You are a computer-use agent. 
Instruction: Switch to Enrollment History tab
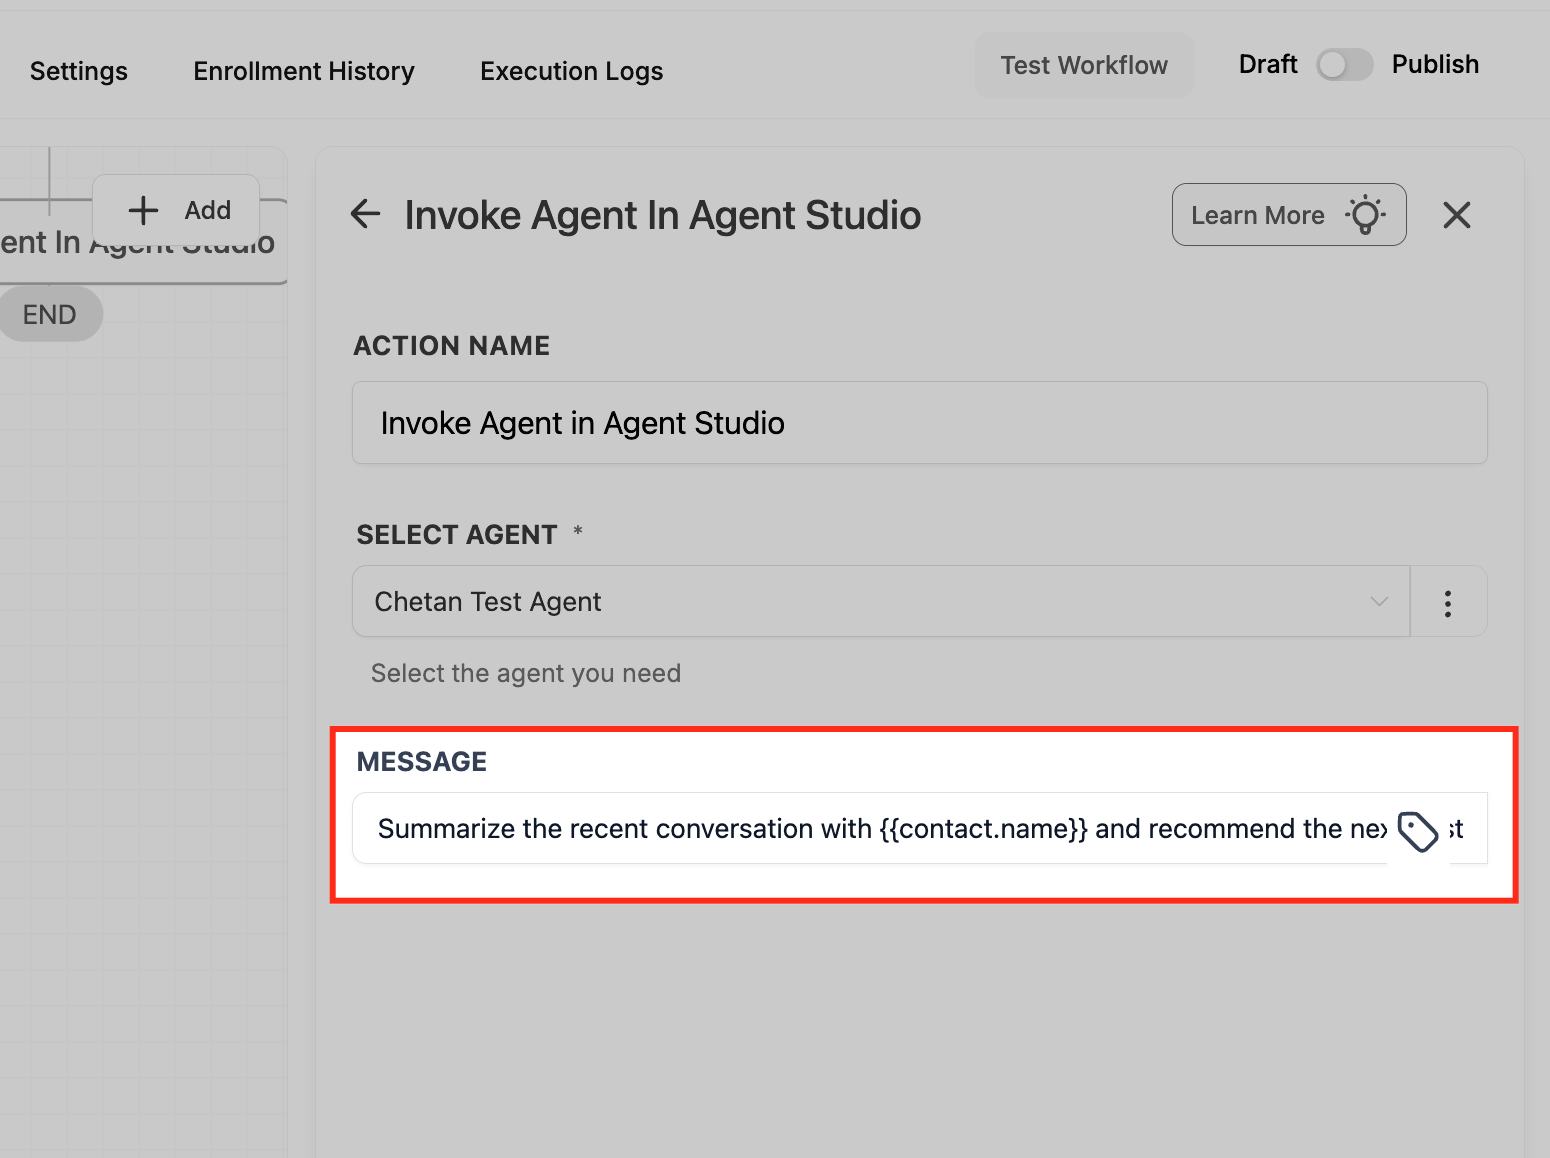click(x=304, y=71)
